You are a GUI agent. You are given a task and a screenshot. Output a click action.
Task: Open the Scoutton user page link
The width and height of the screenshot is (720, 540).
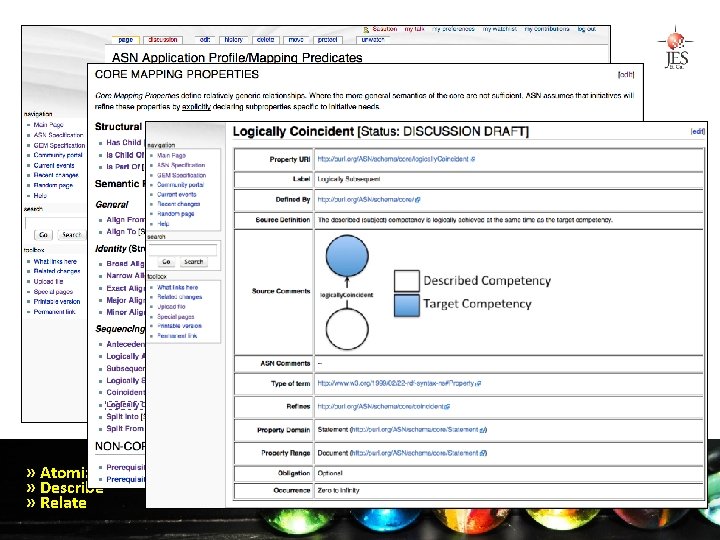click(384, 29)
